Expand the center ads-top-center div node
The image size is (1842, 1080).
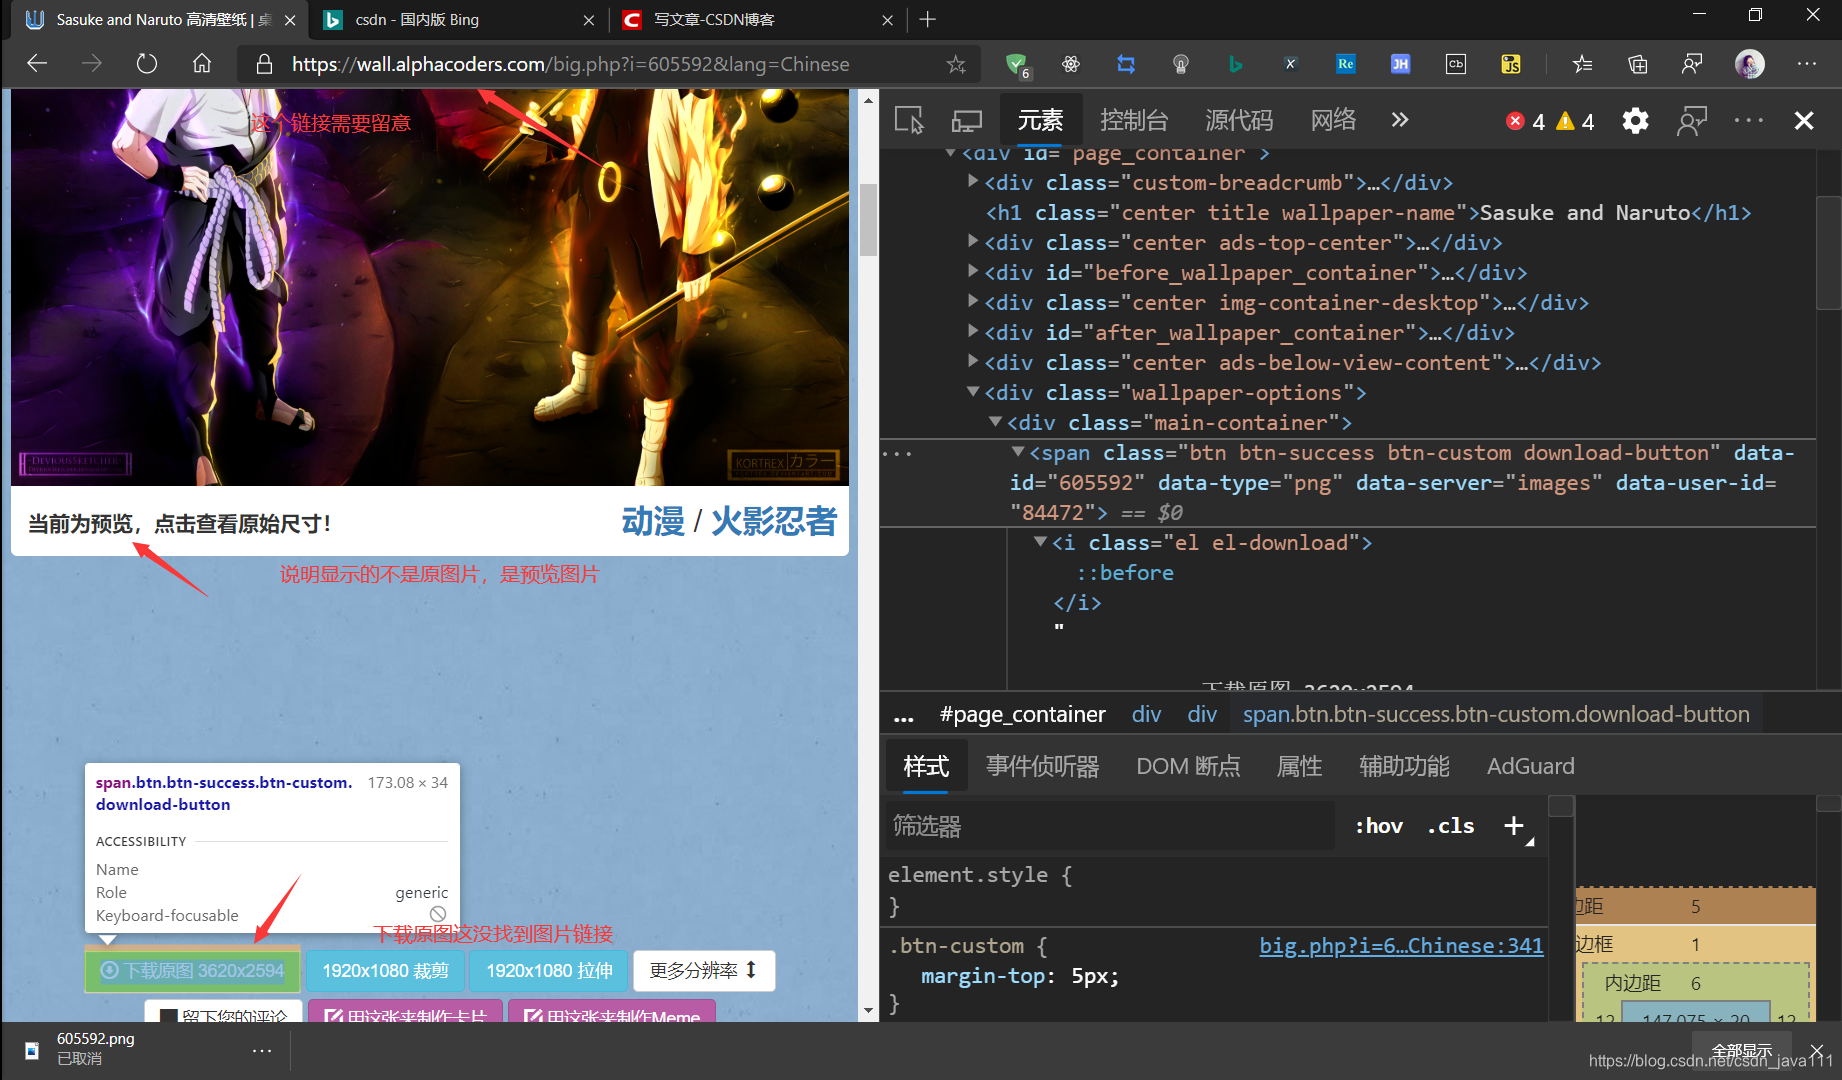click(x=973, y=242)
